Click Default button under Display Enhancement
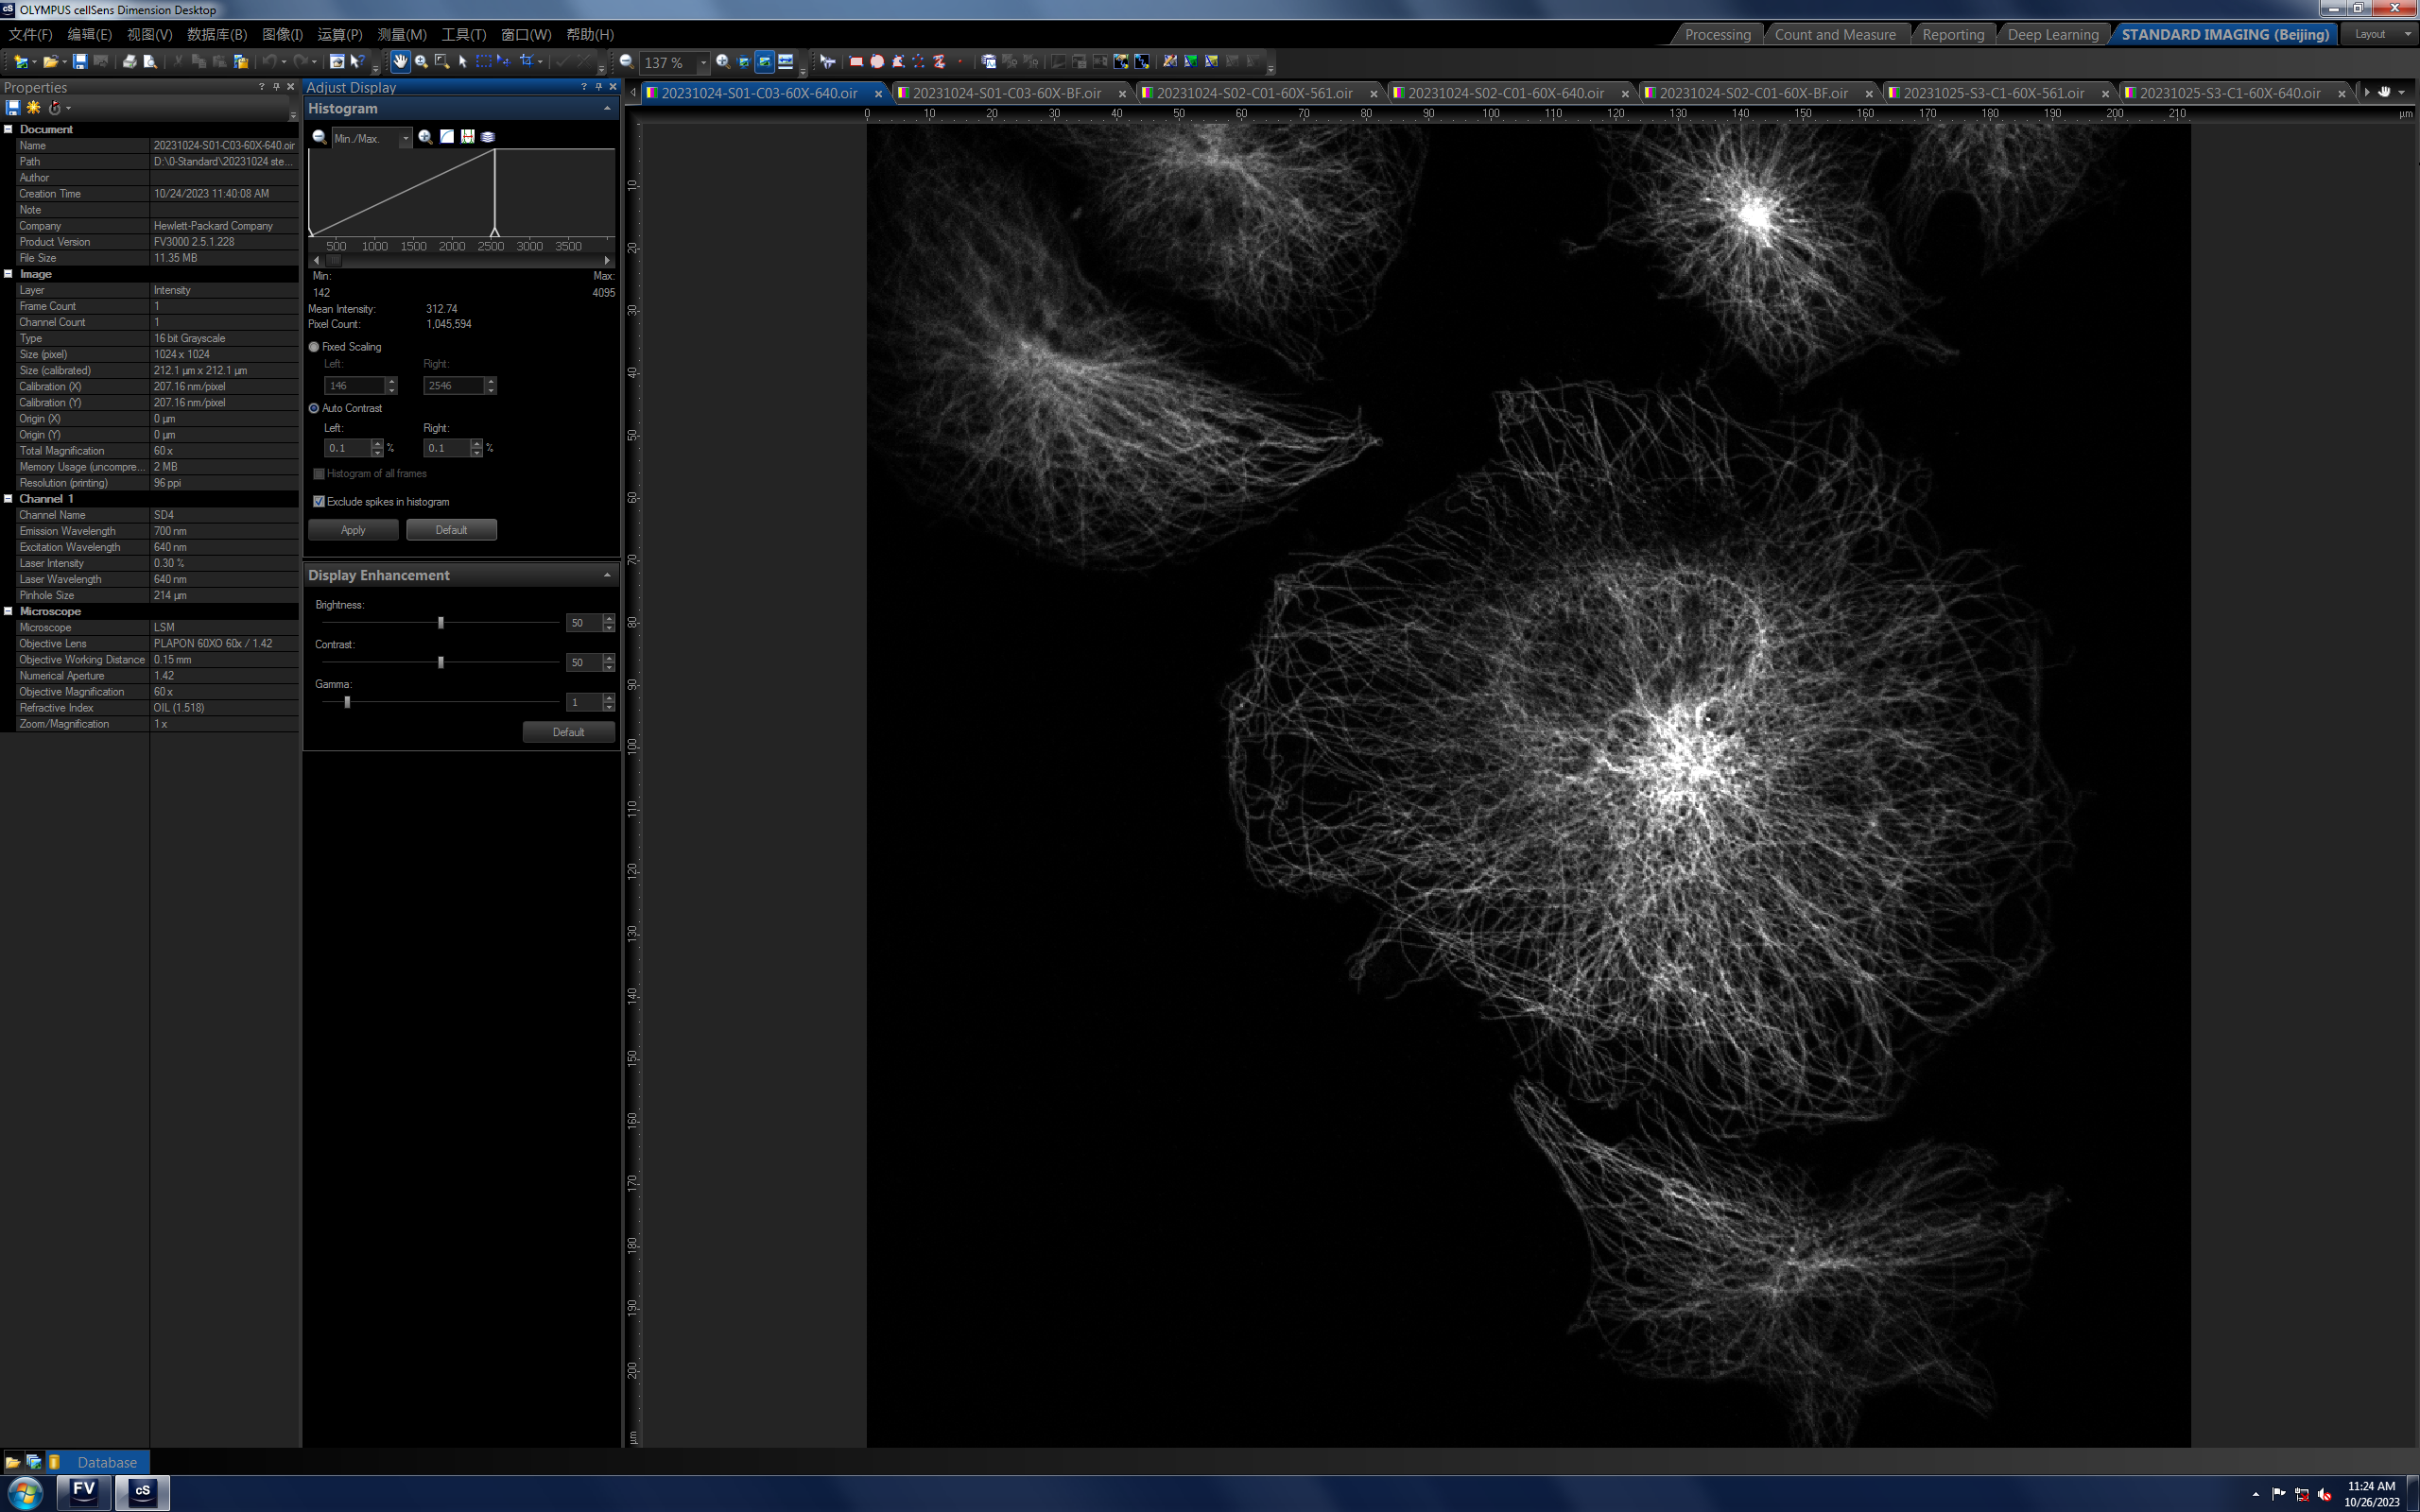The width and height of the screenshot is (2420, 1512). point(568,732)
